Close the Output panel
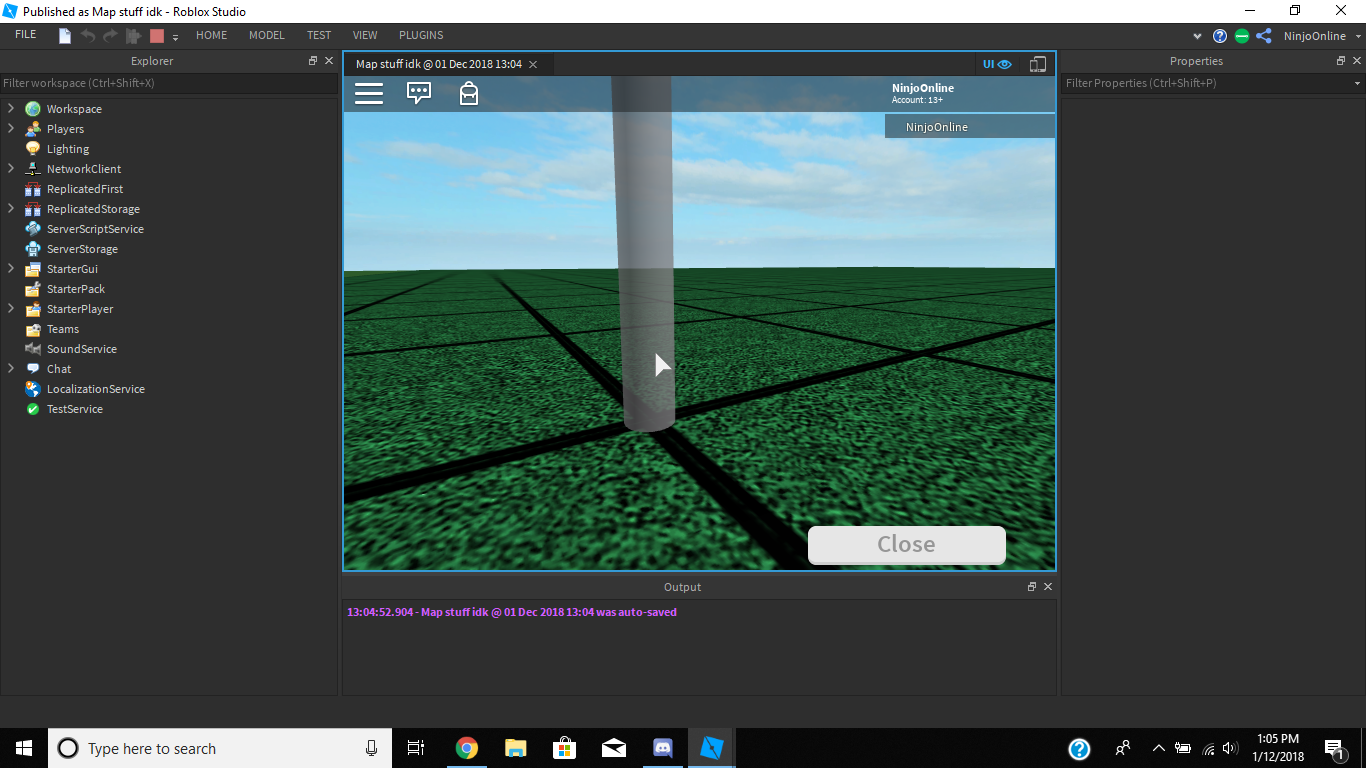1366x768 pixels. [1048, 587]
